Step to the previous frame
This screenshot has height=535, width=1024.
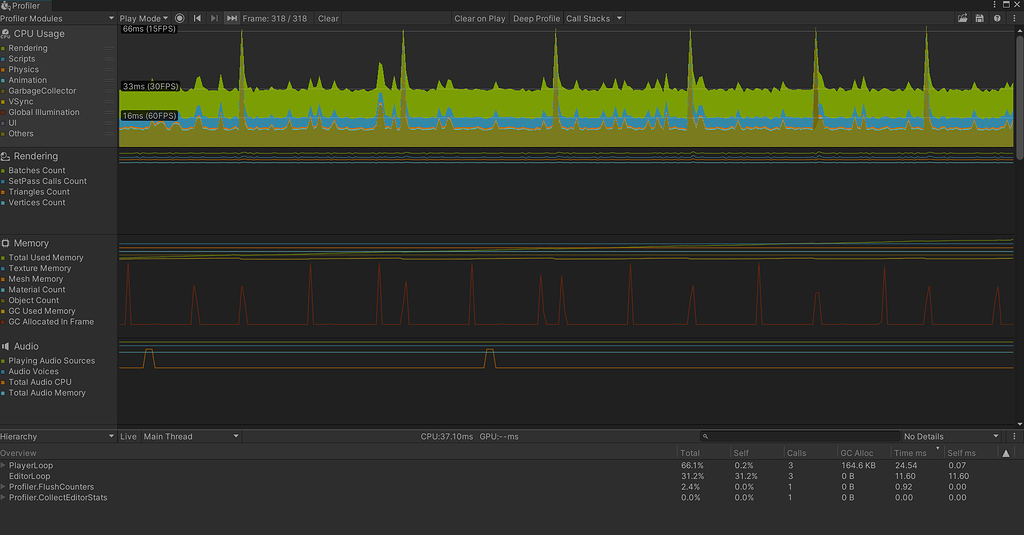197,18
